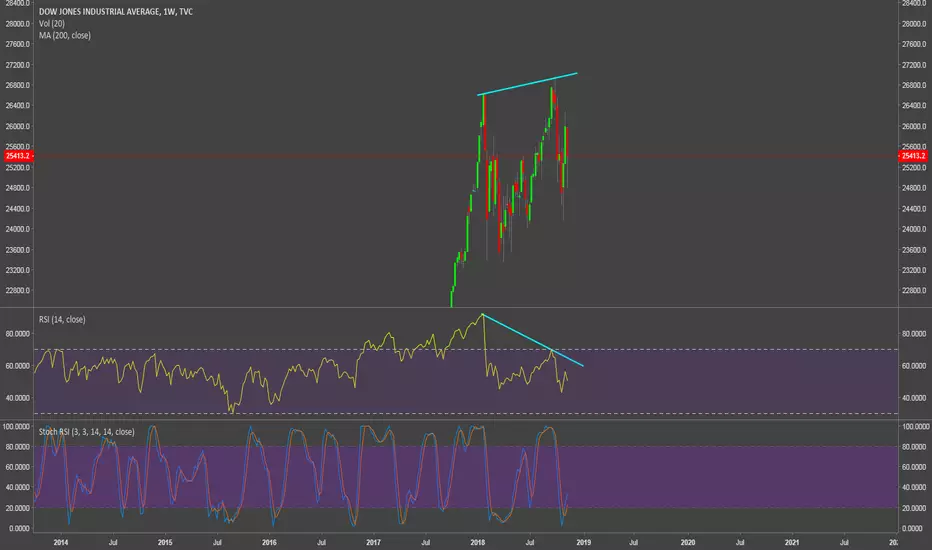This screenshot has height=550, width=932.
Task: Click the 2014 label on time axis
Action: (61, 542)
